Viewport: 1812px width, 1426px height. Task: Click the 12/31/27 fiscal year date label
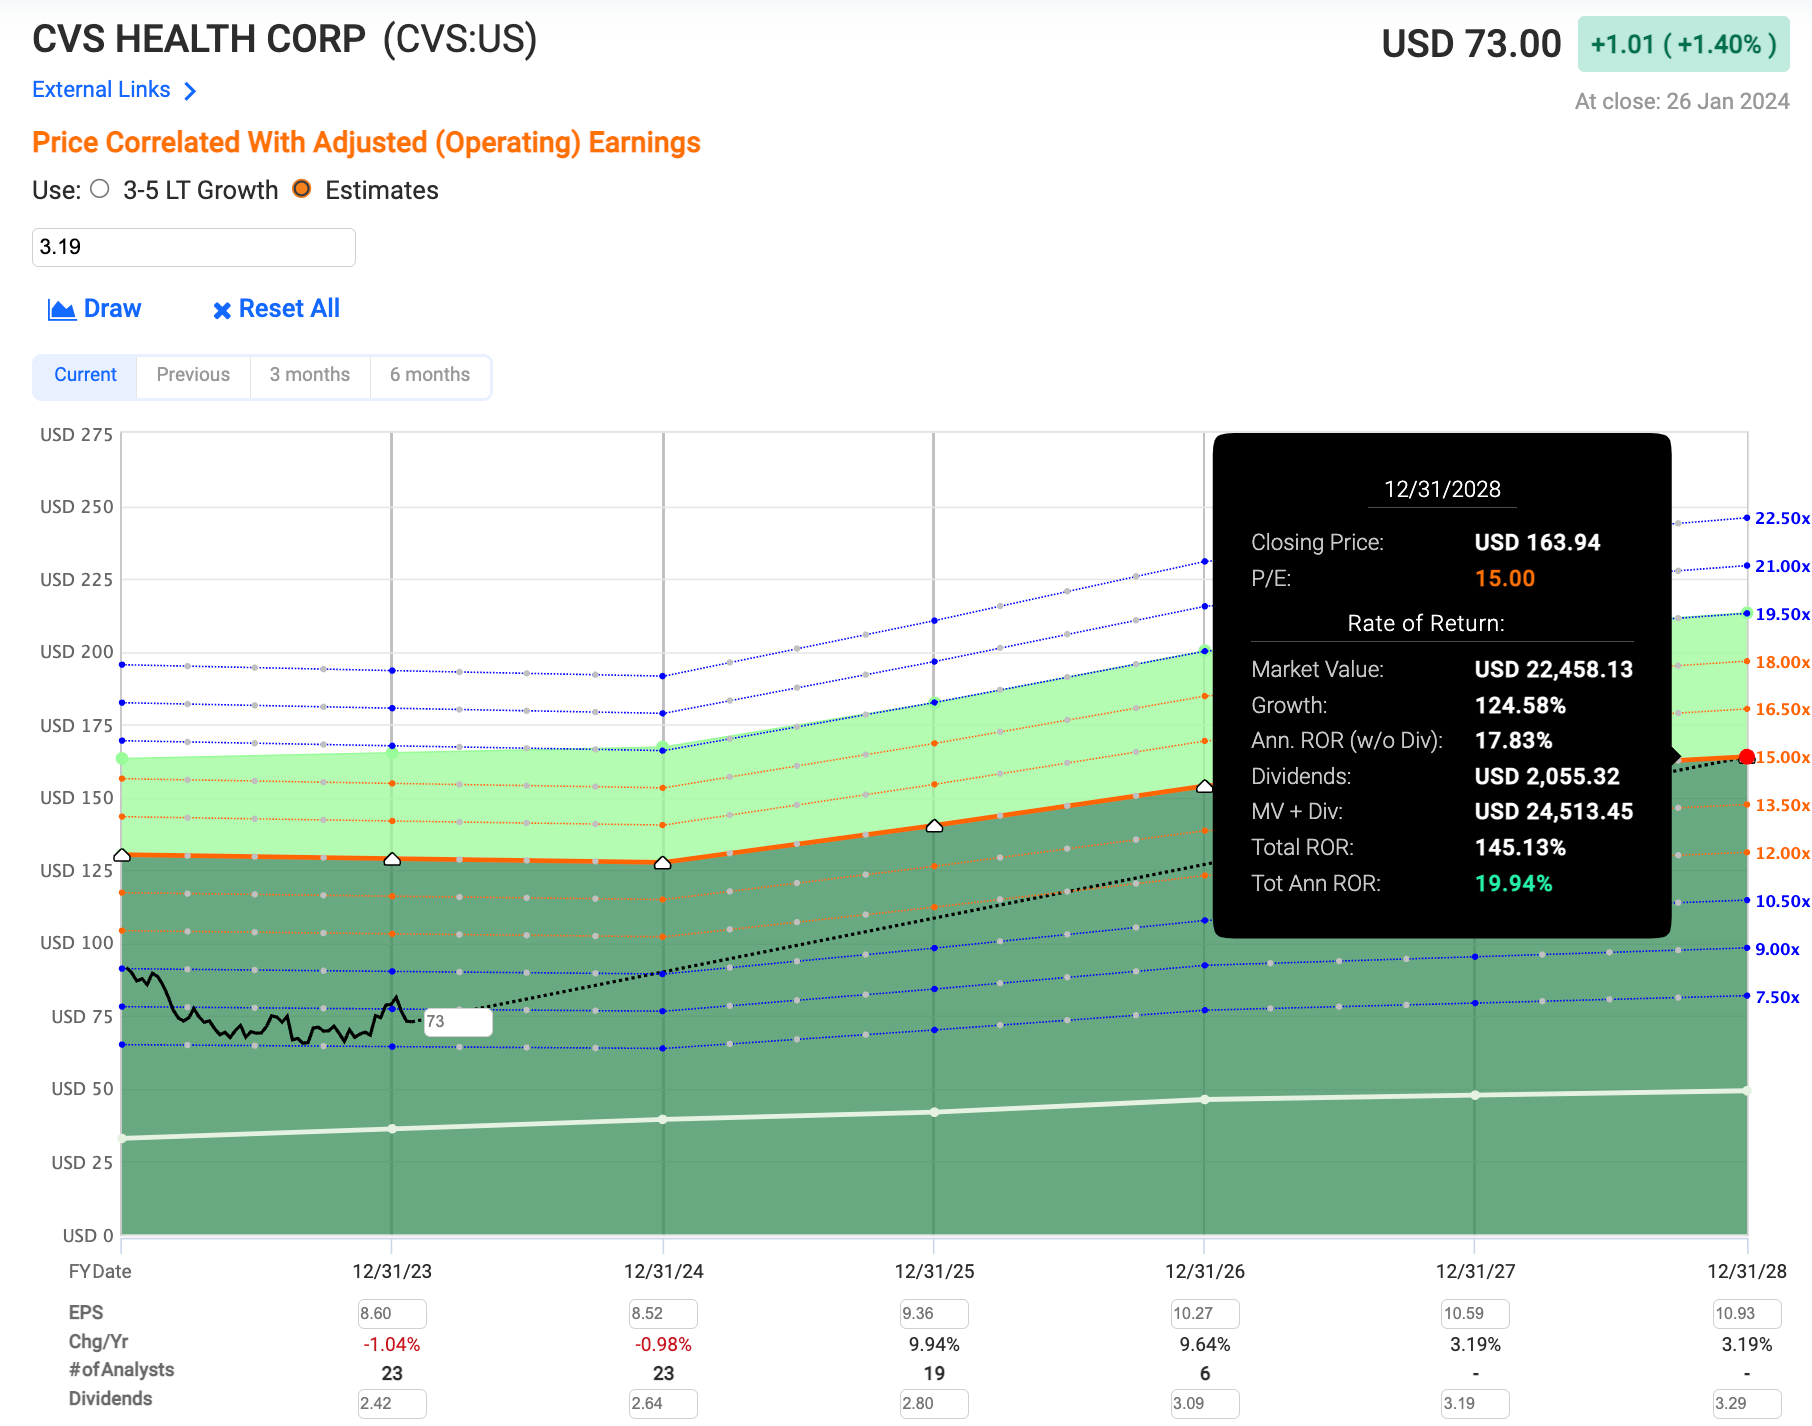pos(1476,1271)
